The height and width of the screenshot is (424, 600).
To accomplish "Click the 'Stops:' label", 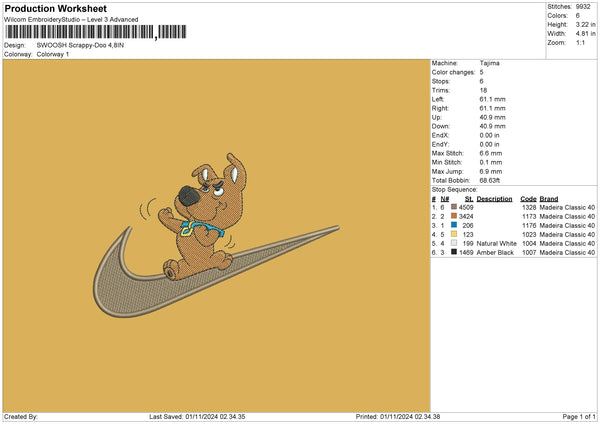I will tap(442, 81).
